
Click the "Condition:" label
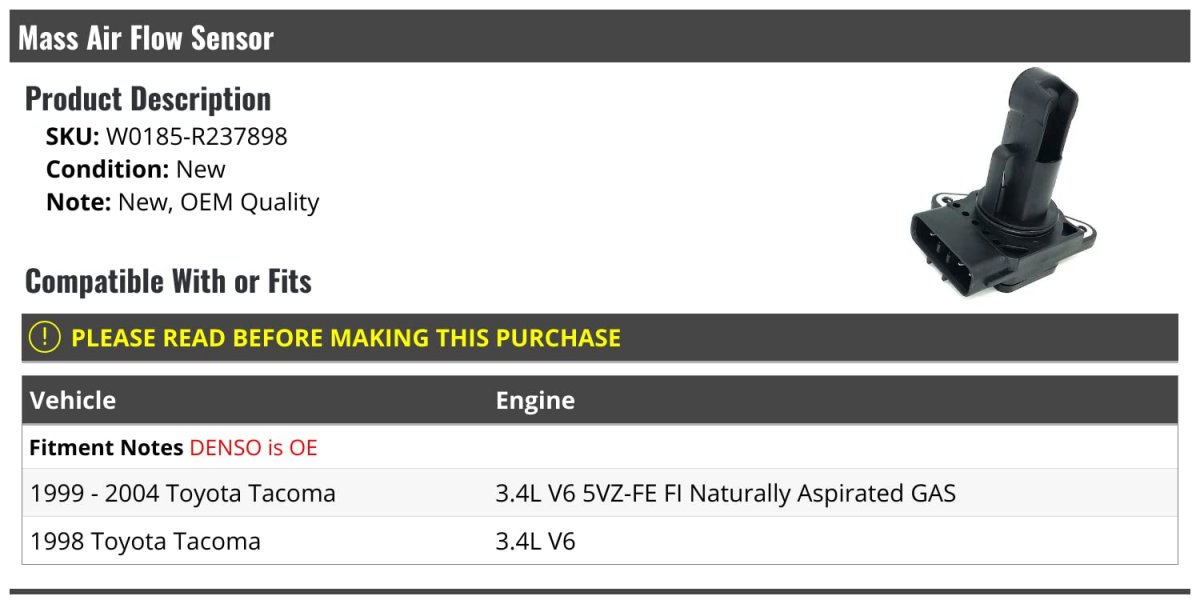click(x=107, y=169)
